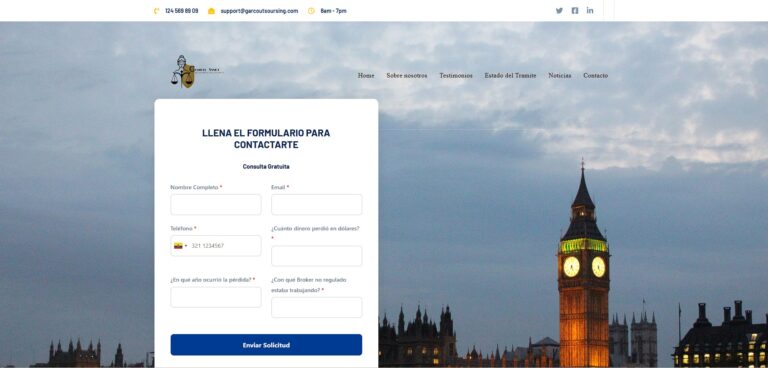Image resolution: width=768 pixels, height=368 pixels.
Task: Click the LLENA EL FORMULARIO heading
Action: 266,139
